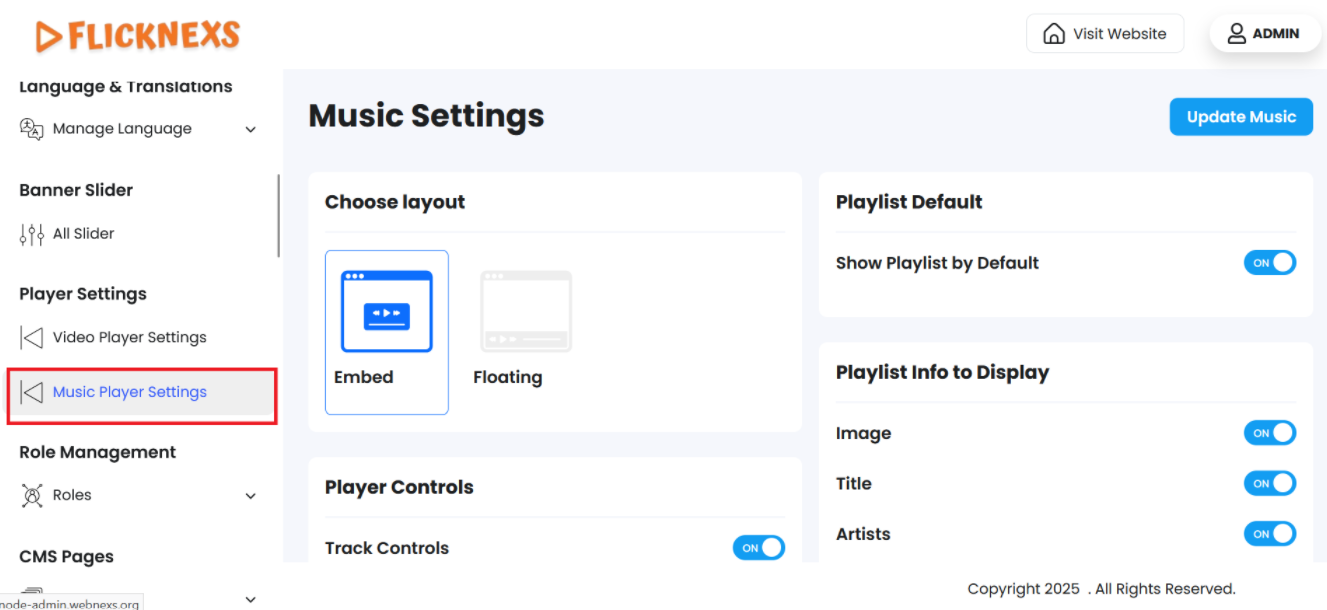Expand the CMS Pages submenu chevron

[251, 599]
